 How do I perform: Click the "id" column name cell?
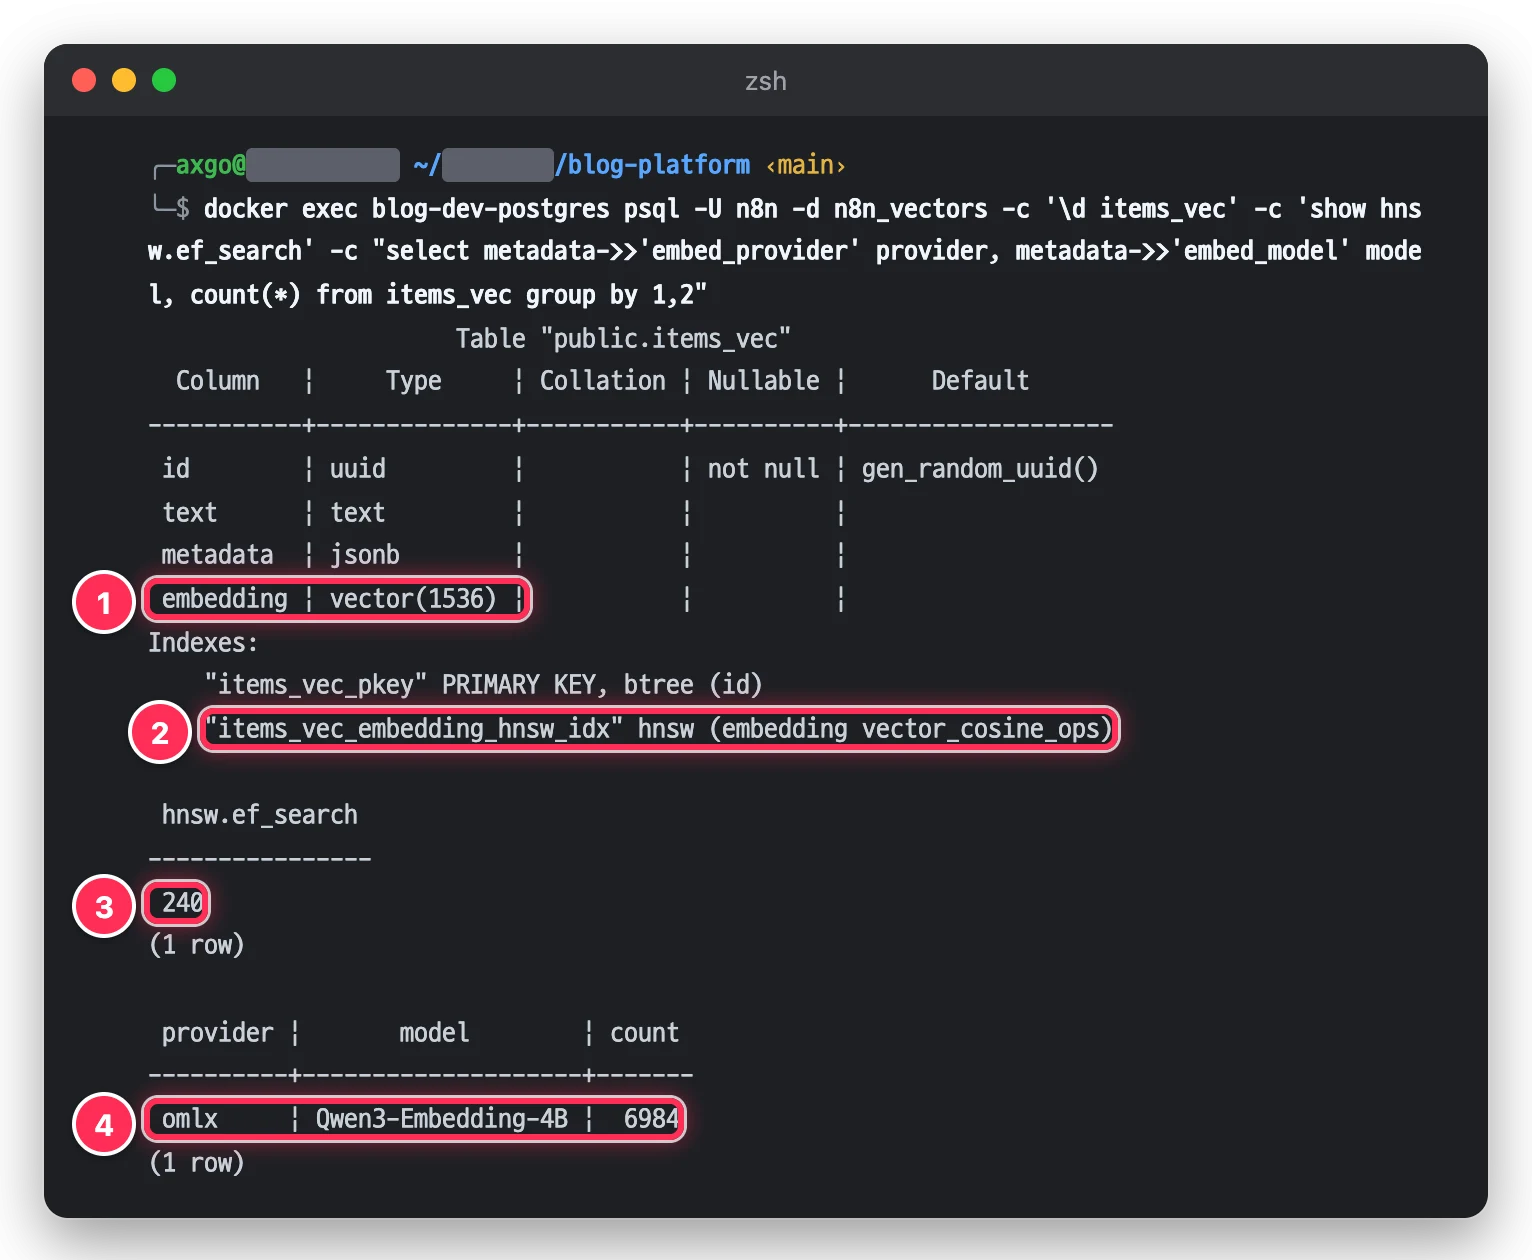176,469
